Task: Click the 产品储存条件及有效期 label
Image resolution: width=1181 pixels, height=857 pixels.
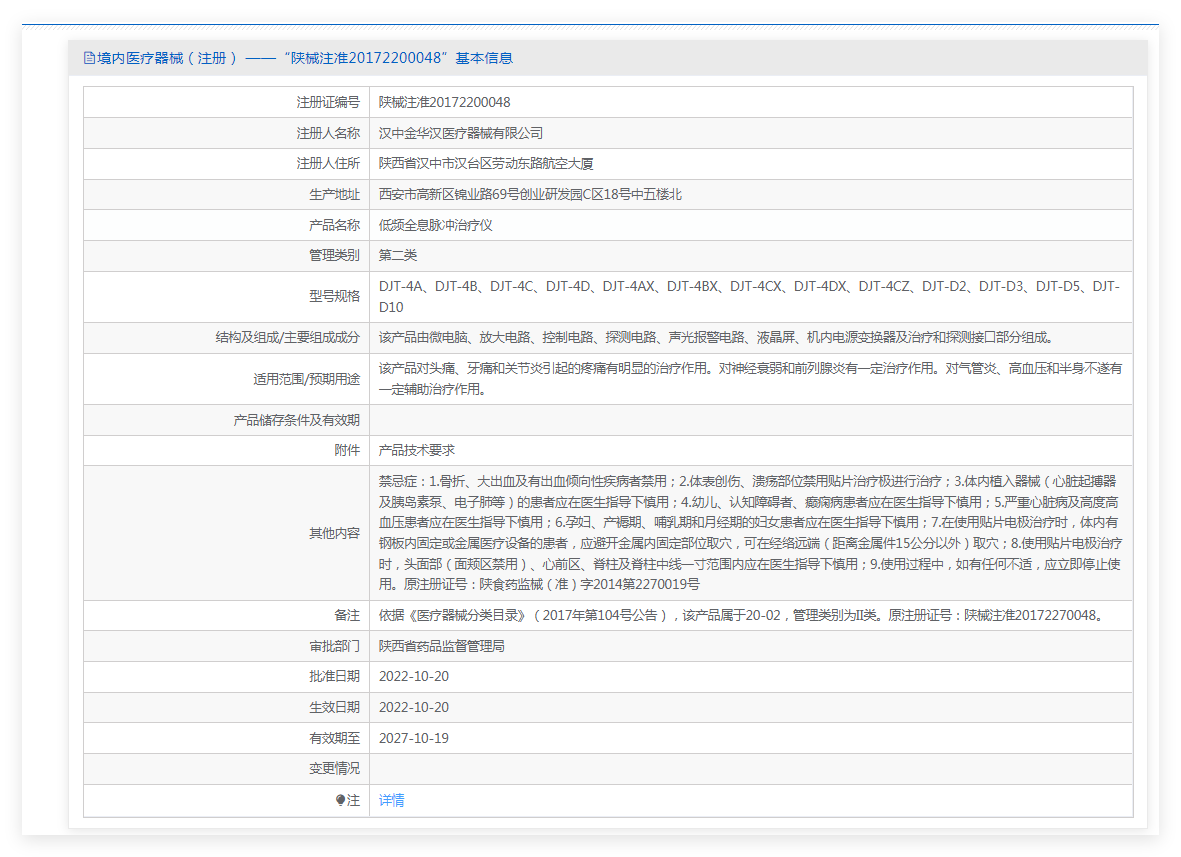Action: (297, 420)
